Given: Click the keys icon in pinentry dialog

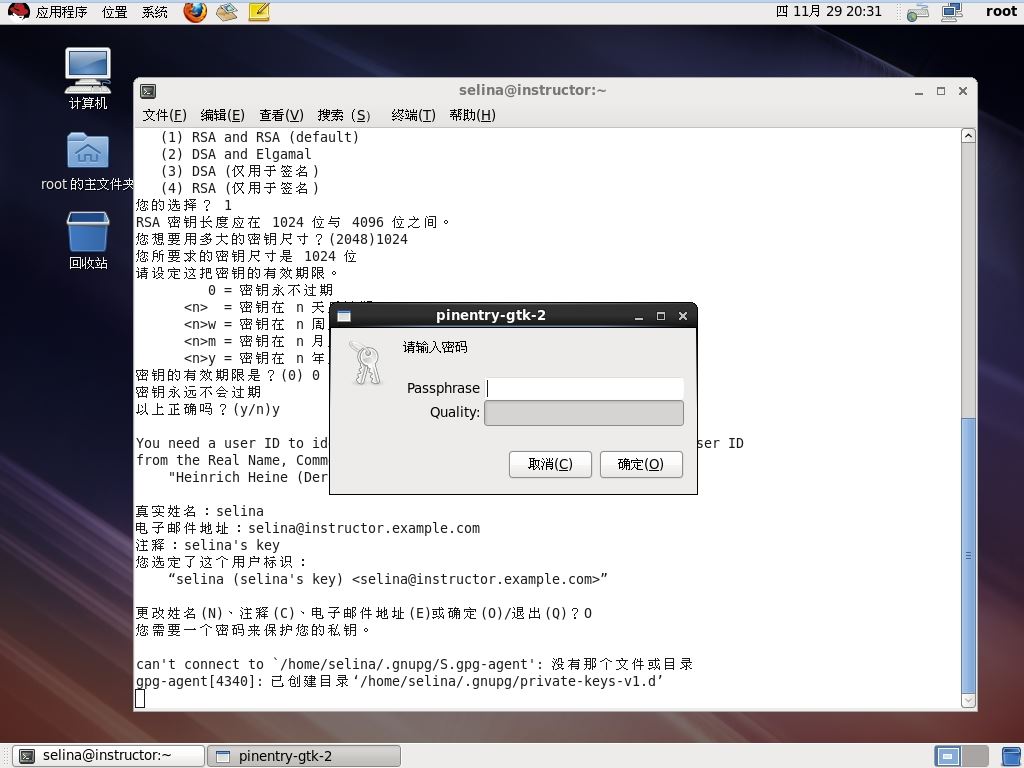Looking at the screenshot, I should coord(366,362).
